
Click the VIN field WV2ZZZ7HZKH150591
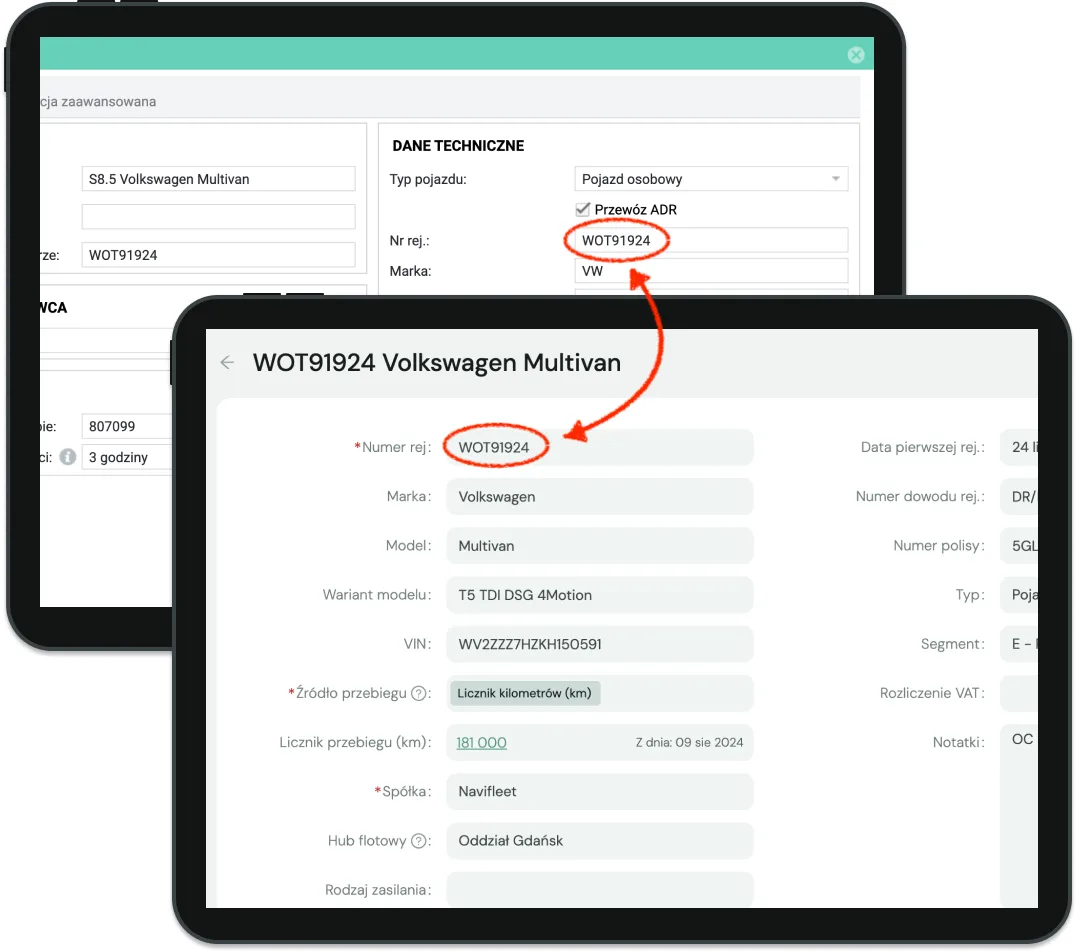coord(600,645)
